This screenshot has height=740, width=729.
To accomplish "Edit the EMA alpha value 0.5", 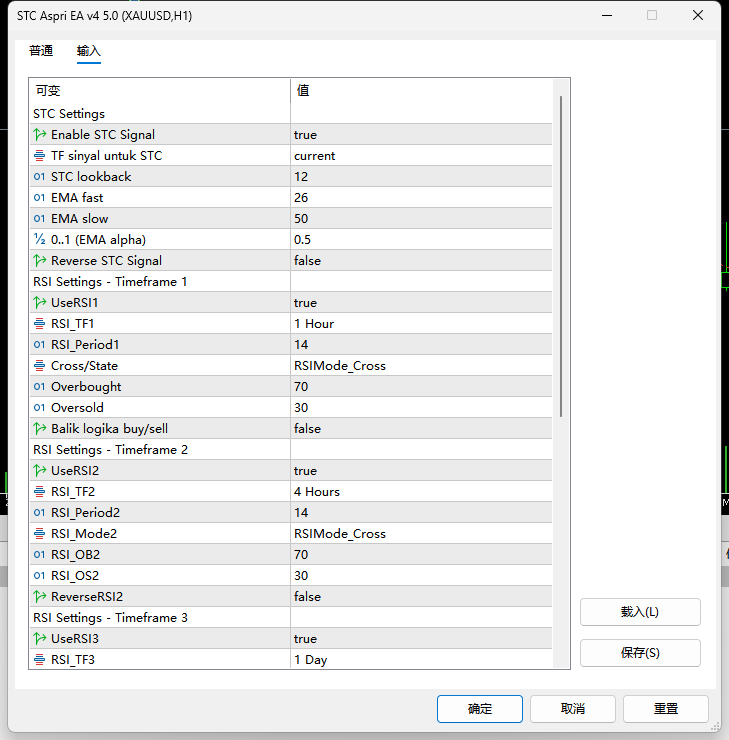I will [421, 240].
